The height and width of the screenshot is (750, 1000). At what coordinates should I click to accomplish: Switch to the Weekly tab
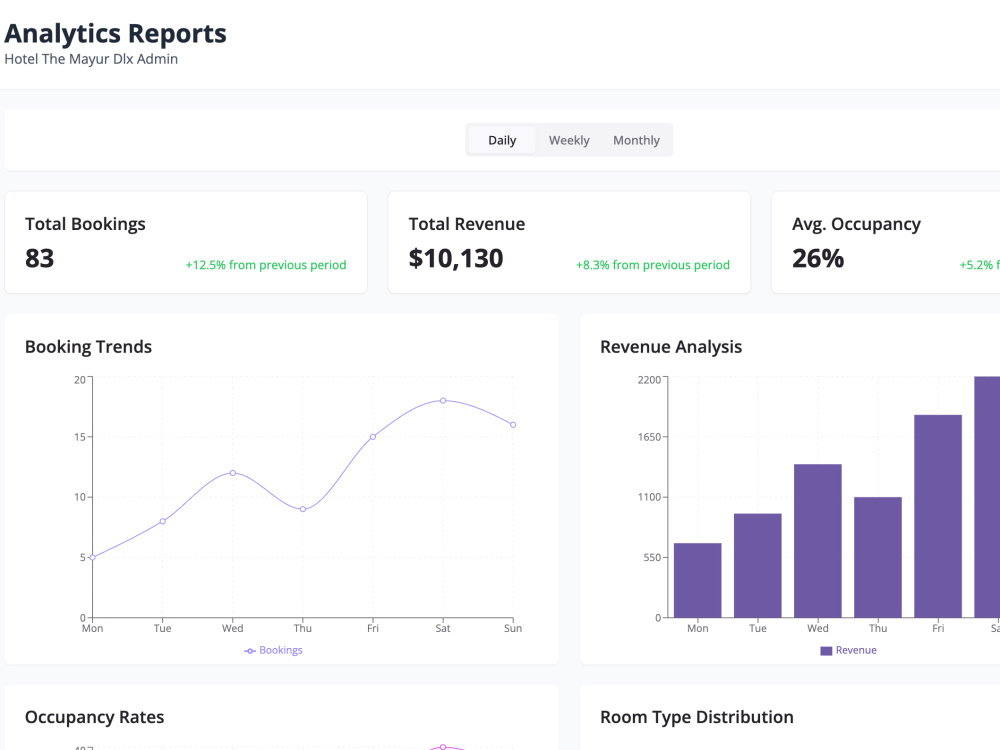[x=569, y=140]
